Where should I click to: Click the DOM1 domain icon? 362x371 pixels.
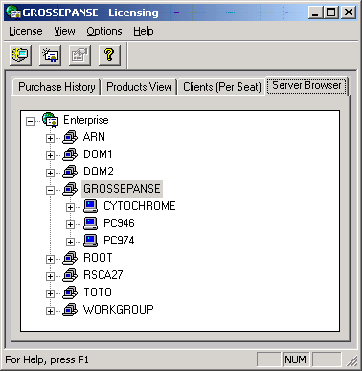pyautogui.click(x=70, y=154)
